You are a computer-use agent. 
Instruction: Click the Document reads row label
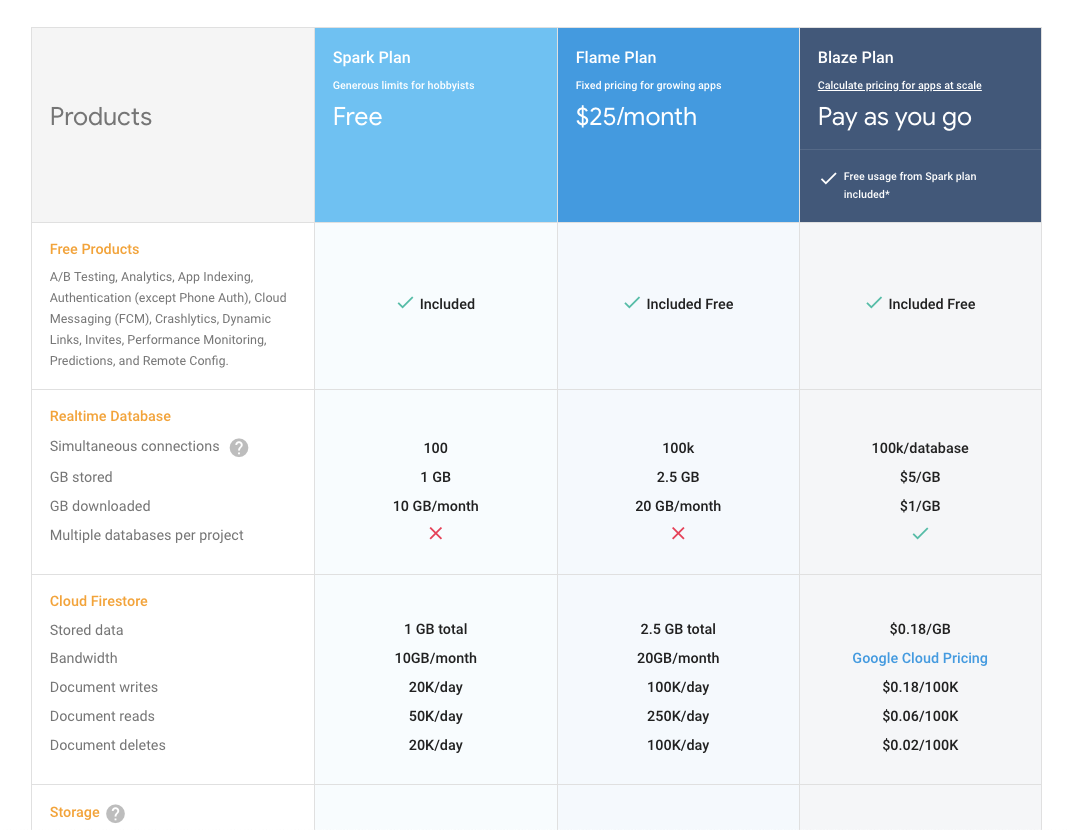(102, 716)
